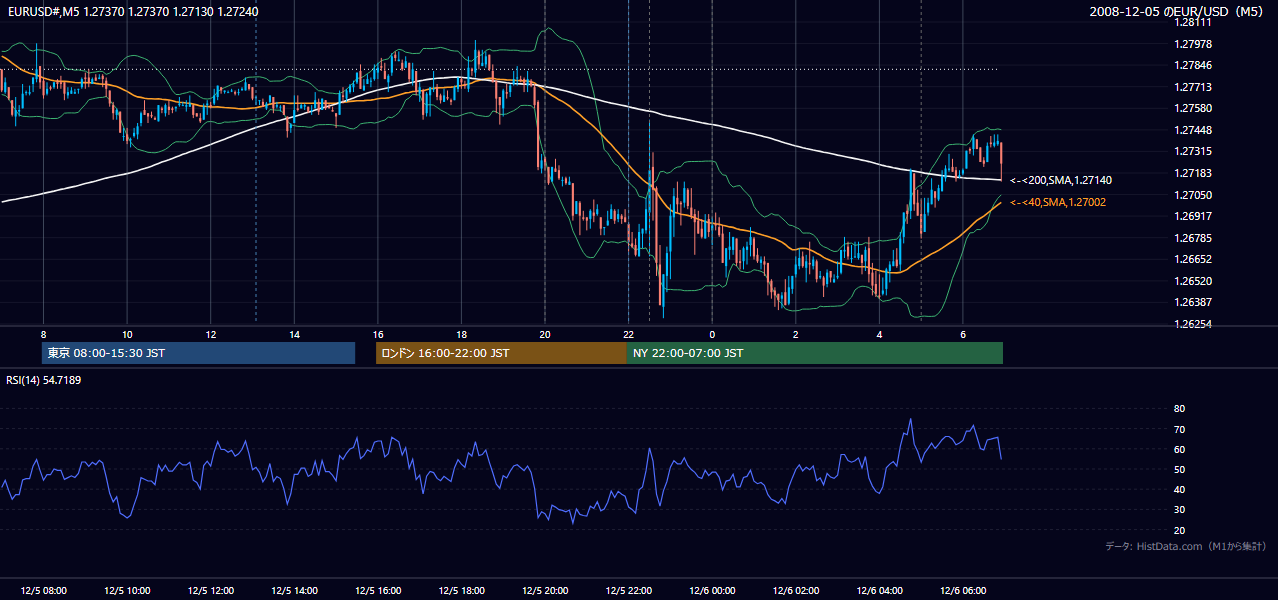This screenshot has width=1278, height=600.
Task: Select the <-<200,SMA,1.27140 label
Action: click(1061, 180)
